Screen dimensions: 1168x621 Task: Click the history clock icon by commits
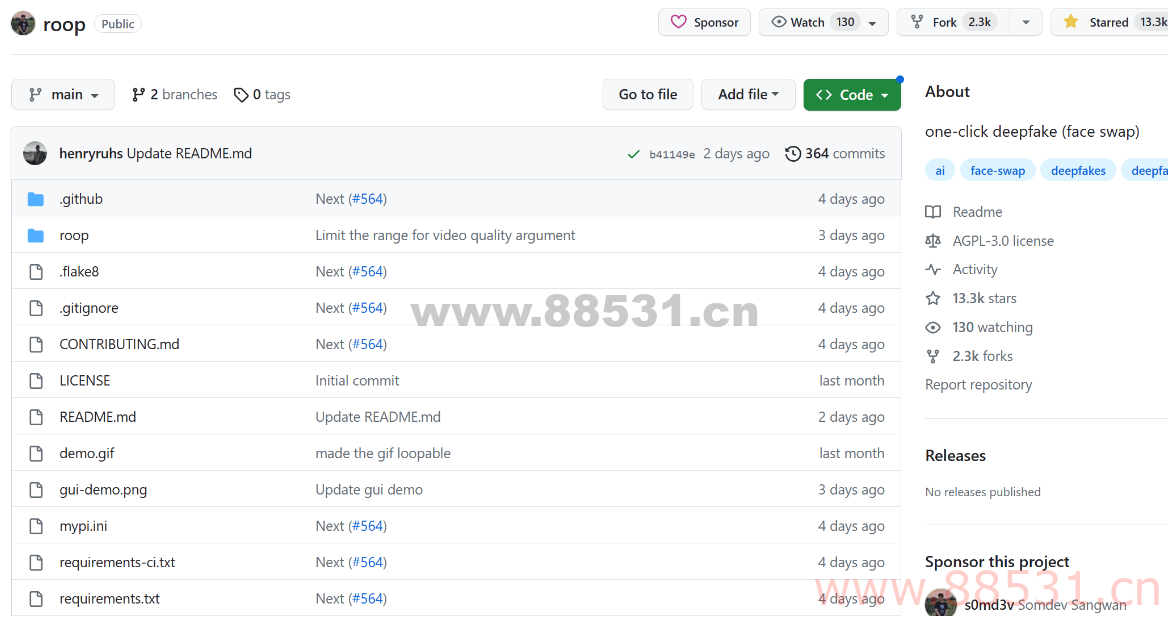tap(793, 153)
